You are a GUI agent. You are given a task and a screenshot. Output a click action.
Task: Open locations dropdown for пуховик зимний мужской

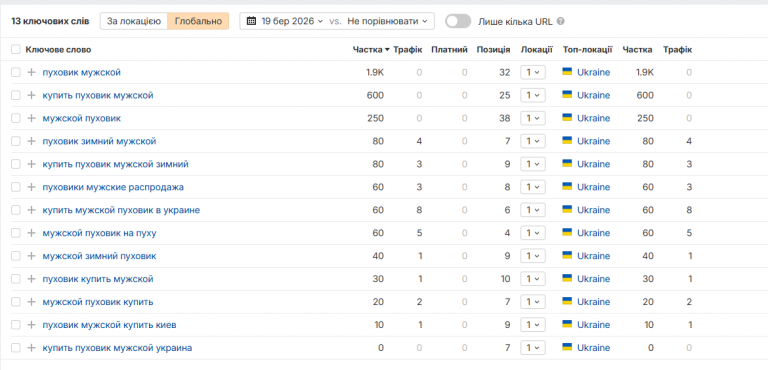533,141
